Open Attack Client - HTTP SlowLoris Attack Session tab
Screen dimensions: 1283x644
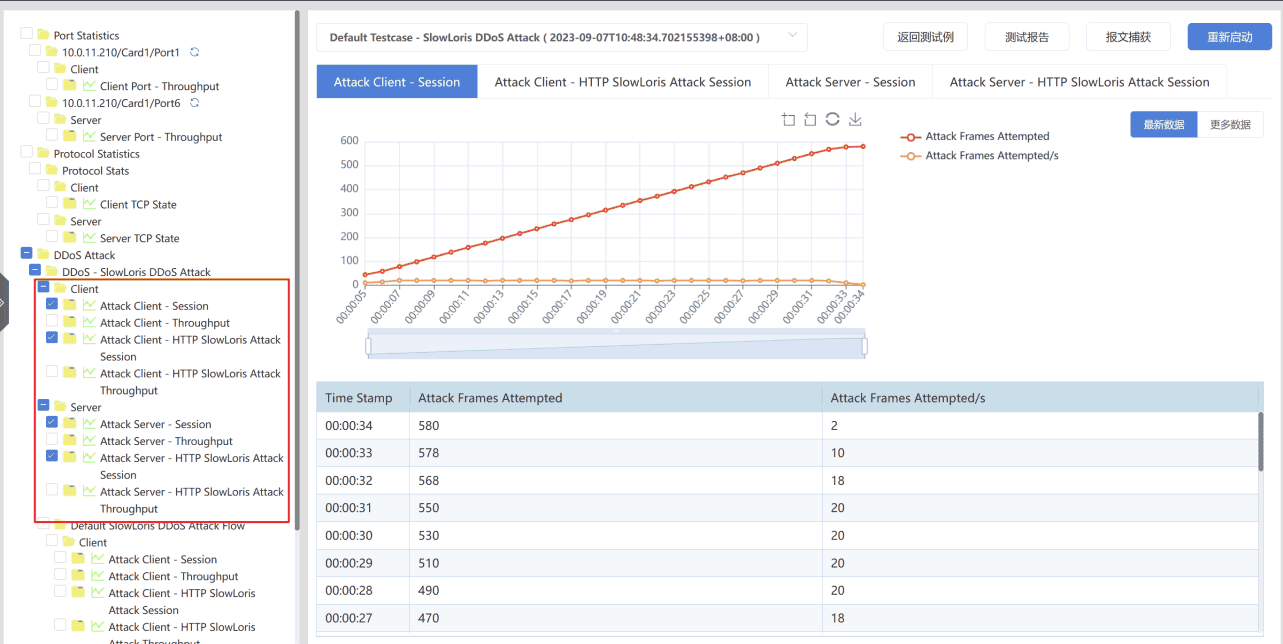(x=622, y=82)
